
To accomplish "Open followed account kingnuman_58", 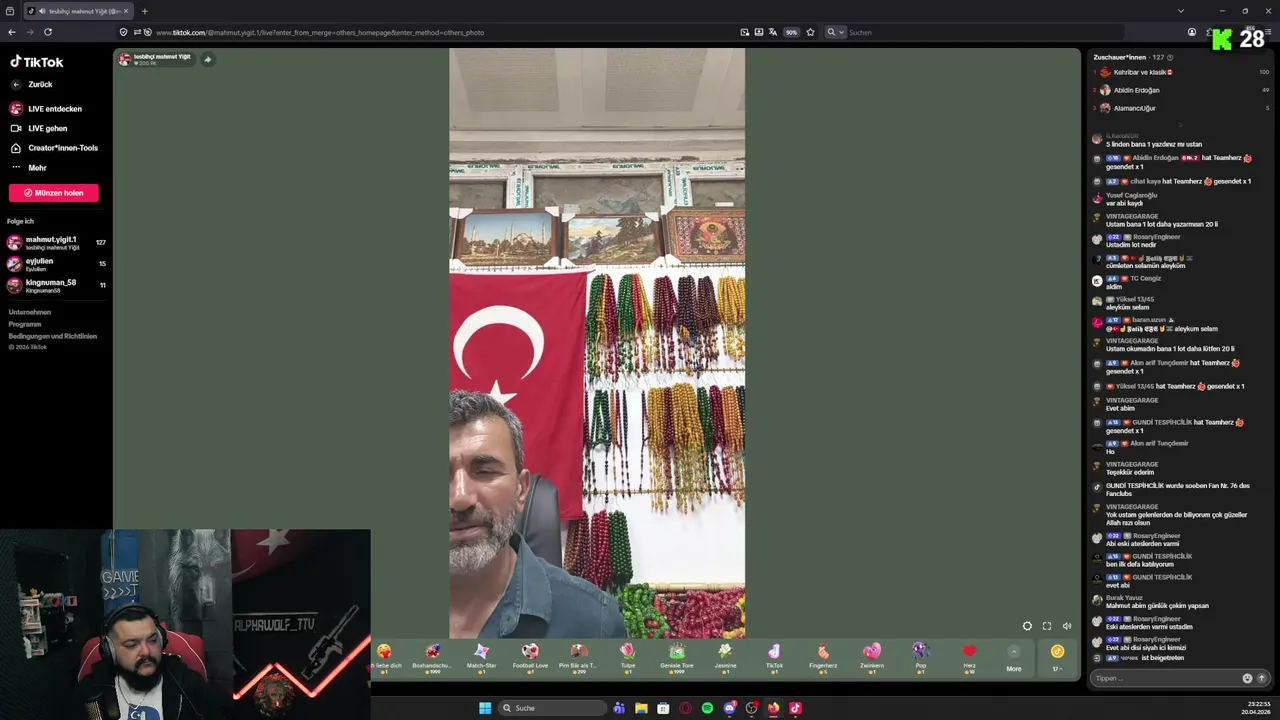I will point(56,285).
